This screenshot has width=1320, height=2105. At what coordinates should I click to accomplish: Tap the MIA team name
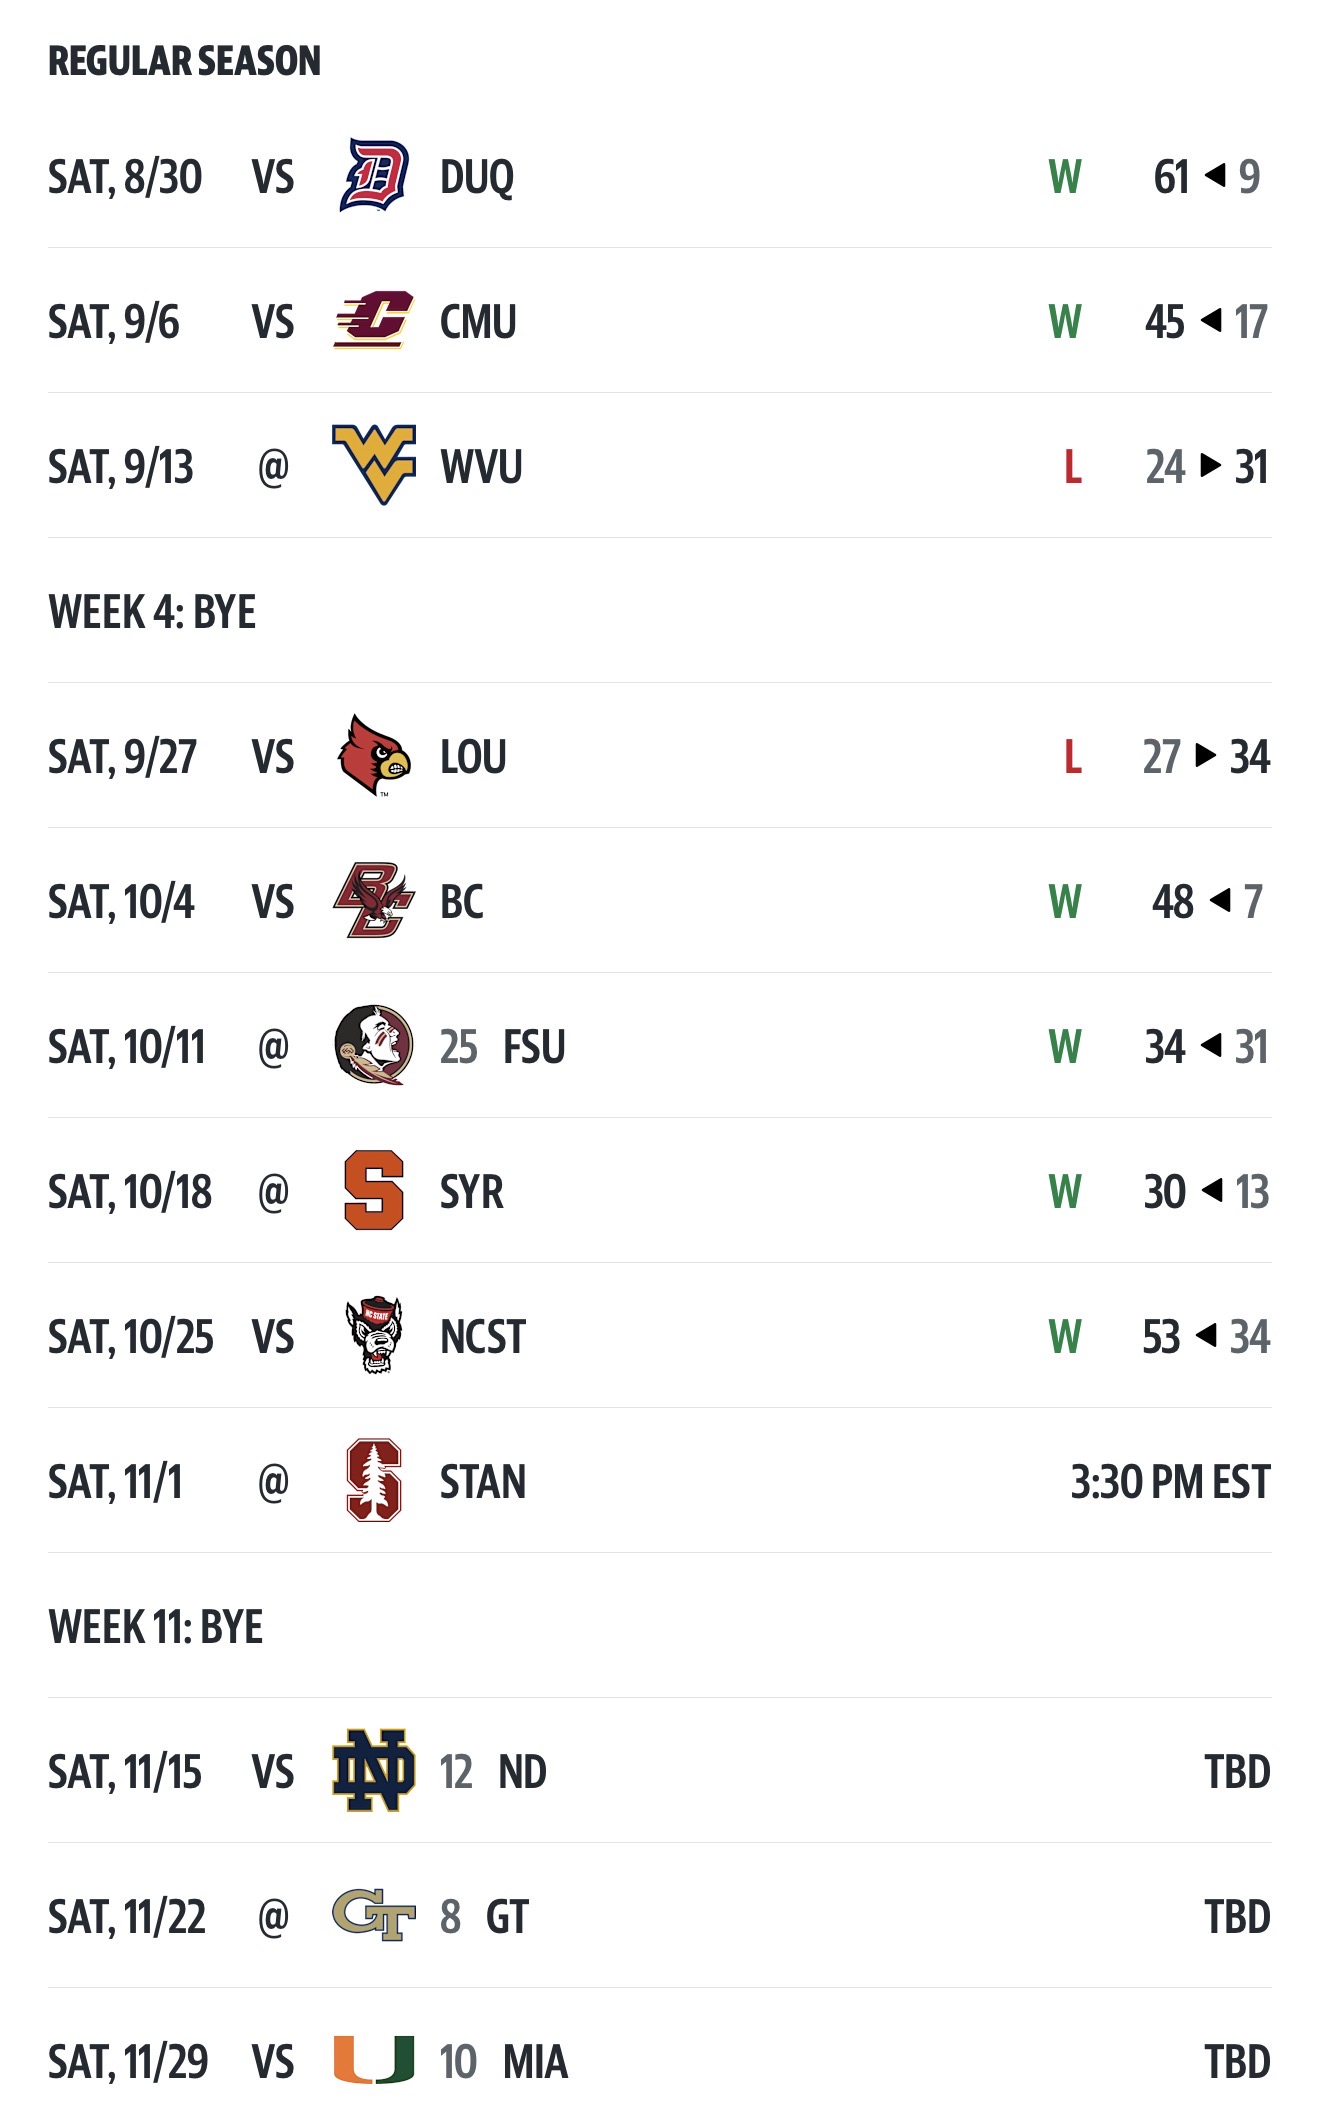click(535, 2062)
